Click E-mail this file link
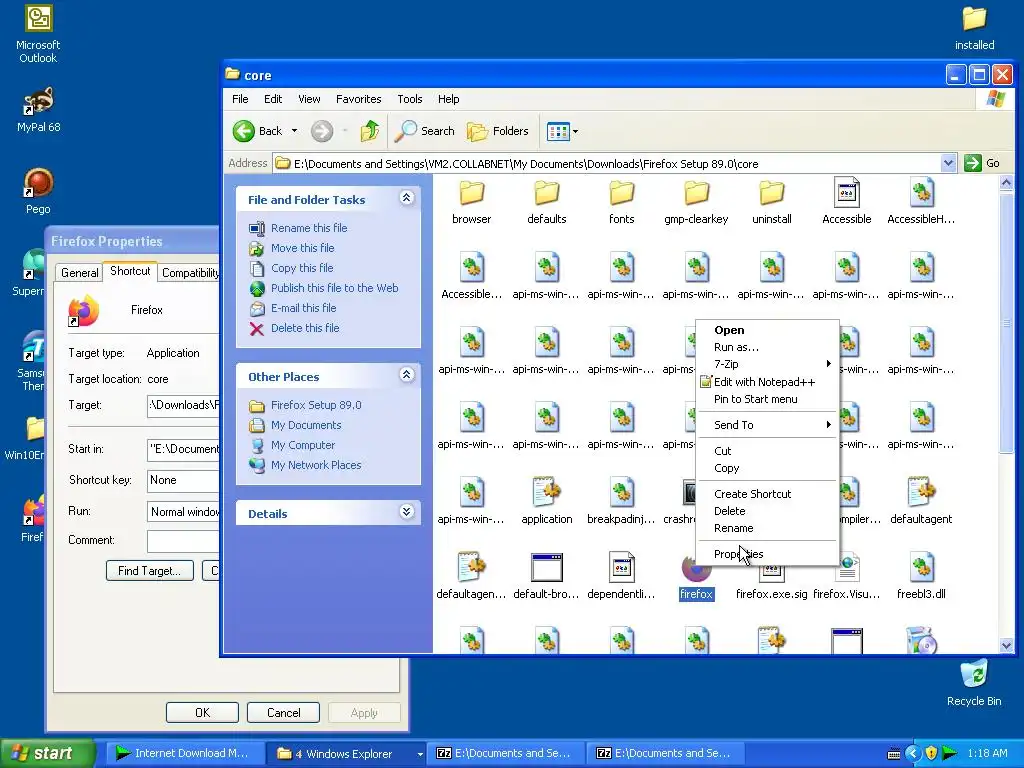Image resolution: width=1024 pixels, height=768 pixels. tap(304, 308)
